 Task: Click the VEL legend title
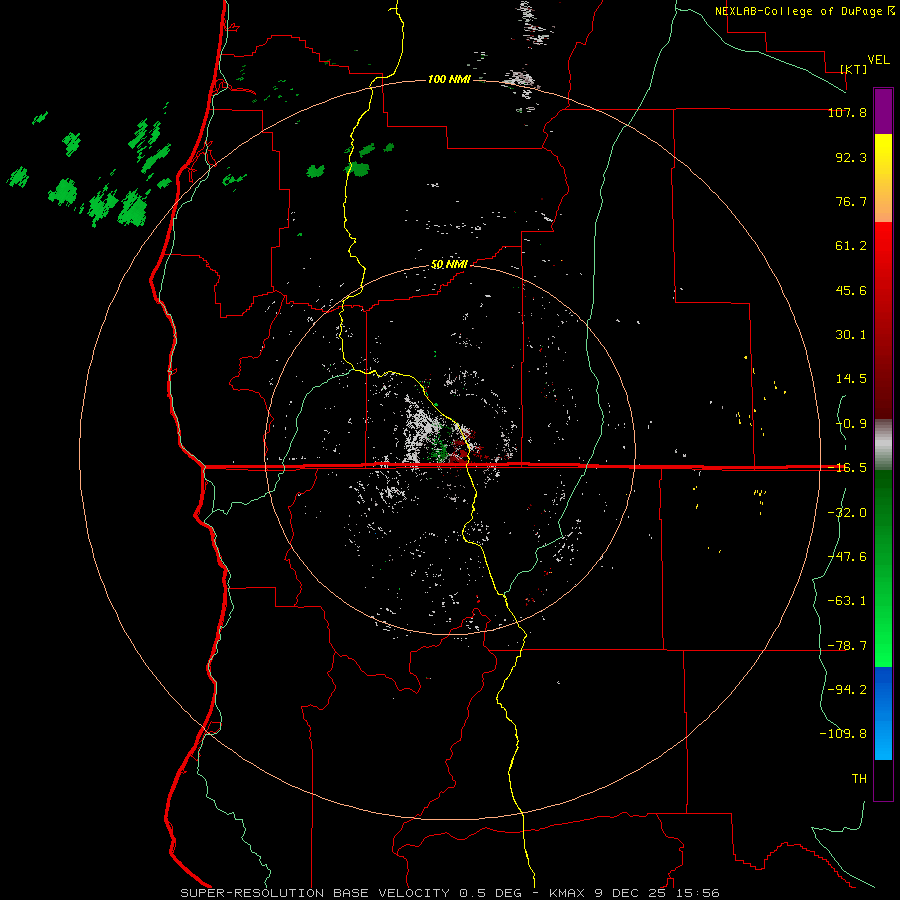point(878,60)
